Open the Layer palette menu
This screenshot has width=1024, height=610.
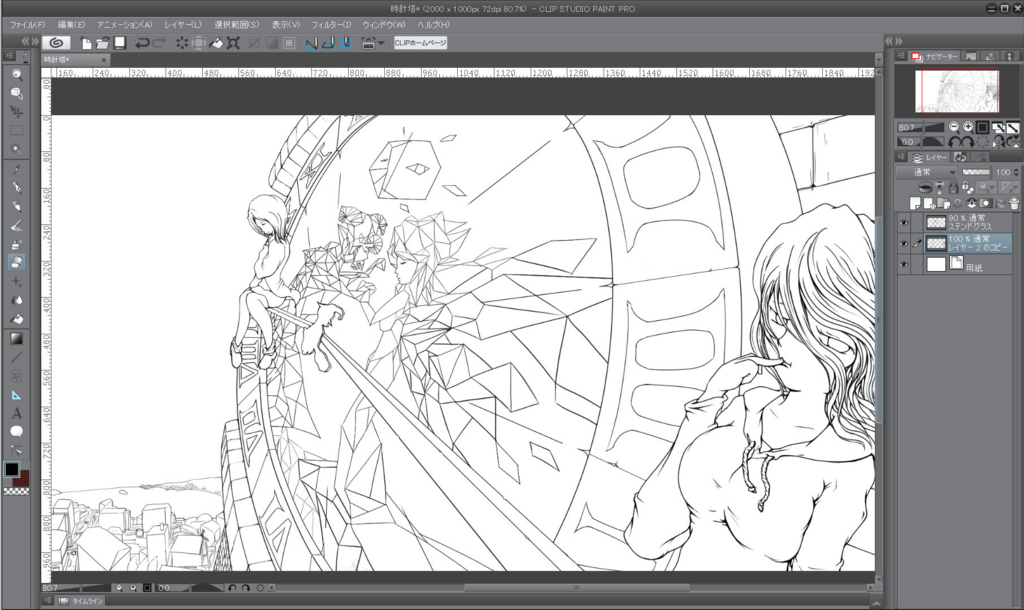pyautogui.click(x=901, y=157)
